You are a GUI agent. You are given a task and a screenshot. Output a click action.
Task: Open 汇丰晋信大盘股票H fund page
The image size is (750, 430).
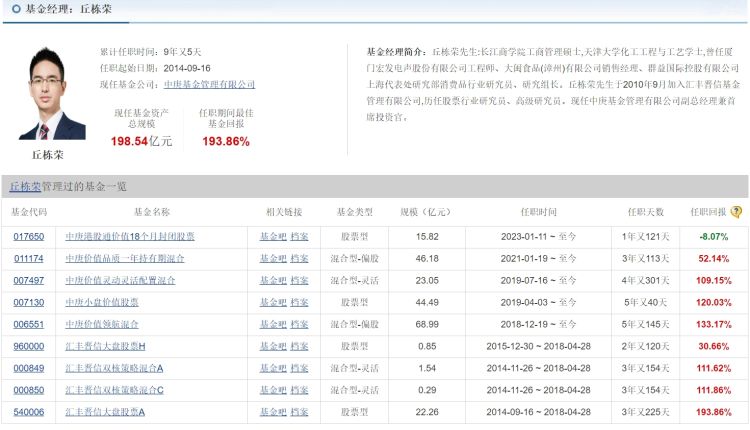click(105, 346)
